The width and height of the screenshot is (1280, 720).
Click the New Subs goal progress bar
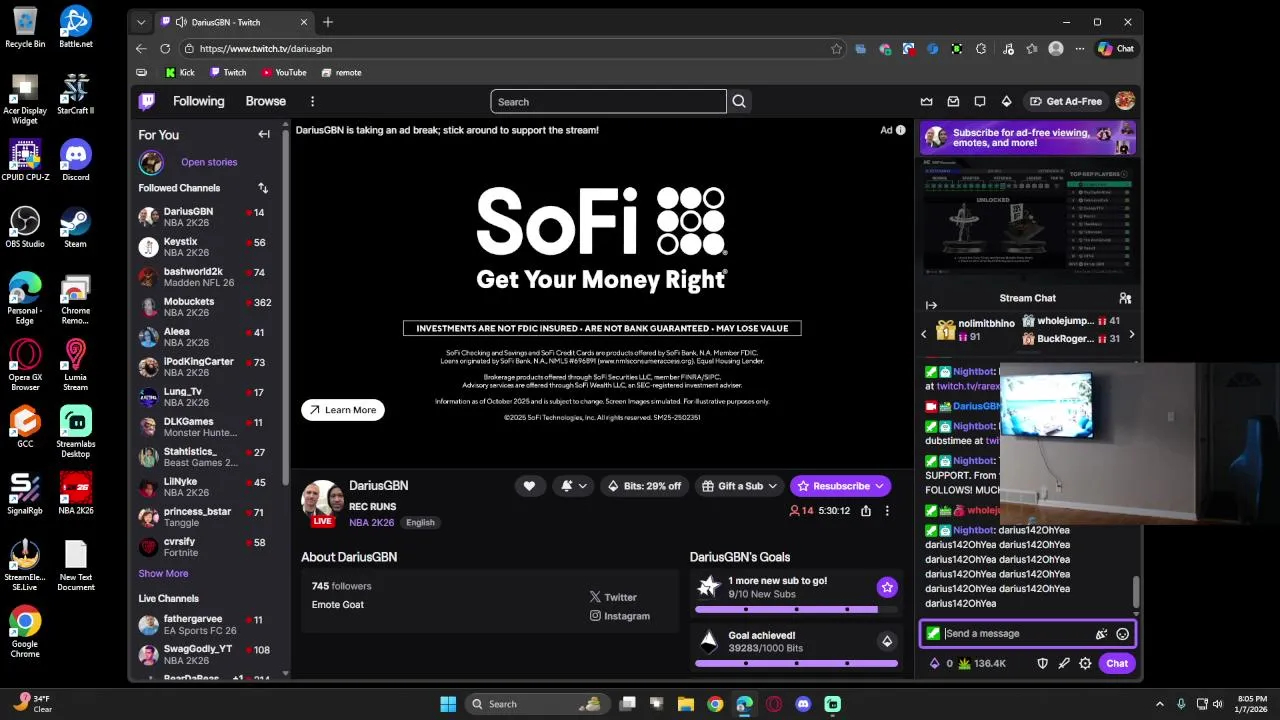coord(796,609)
